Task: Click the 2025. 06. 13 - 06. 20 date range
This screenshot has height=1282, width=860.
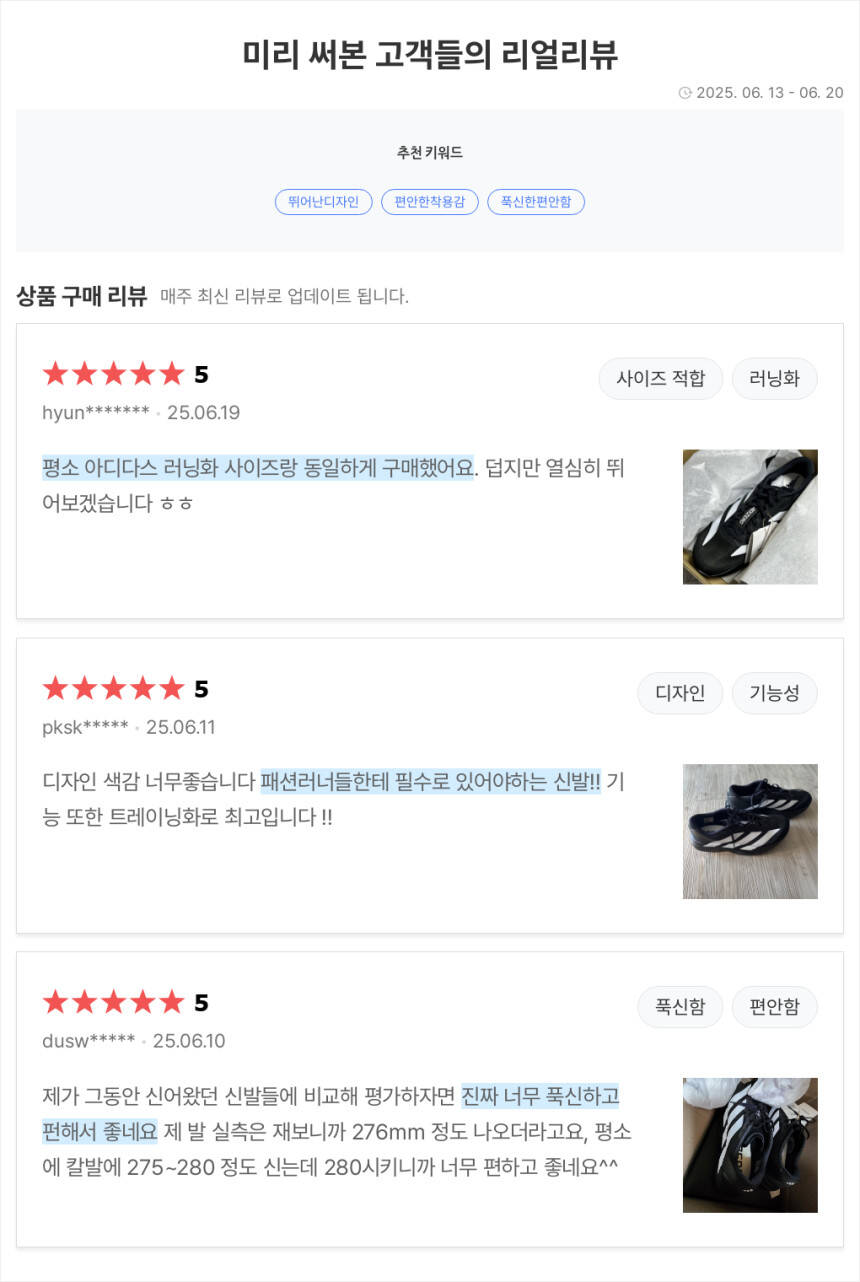Action: 769,93
